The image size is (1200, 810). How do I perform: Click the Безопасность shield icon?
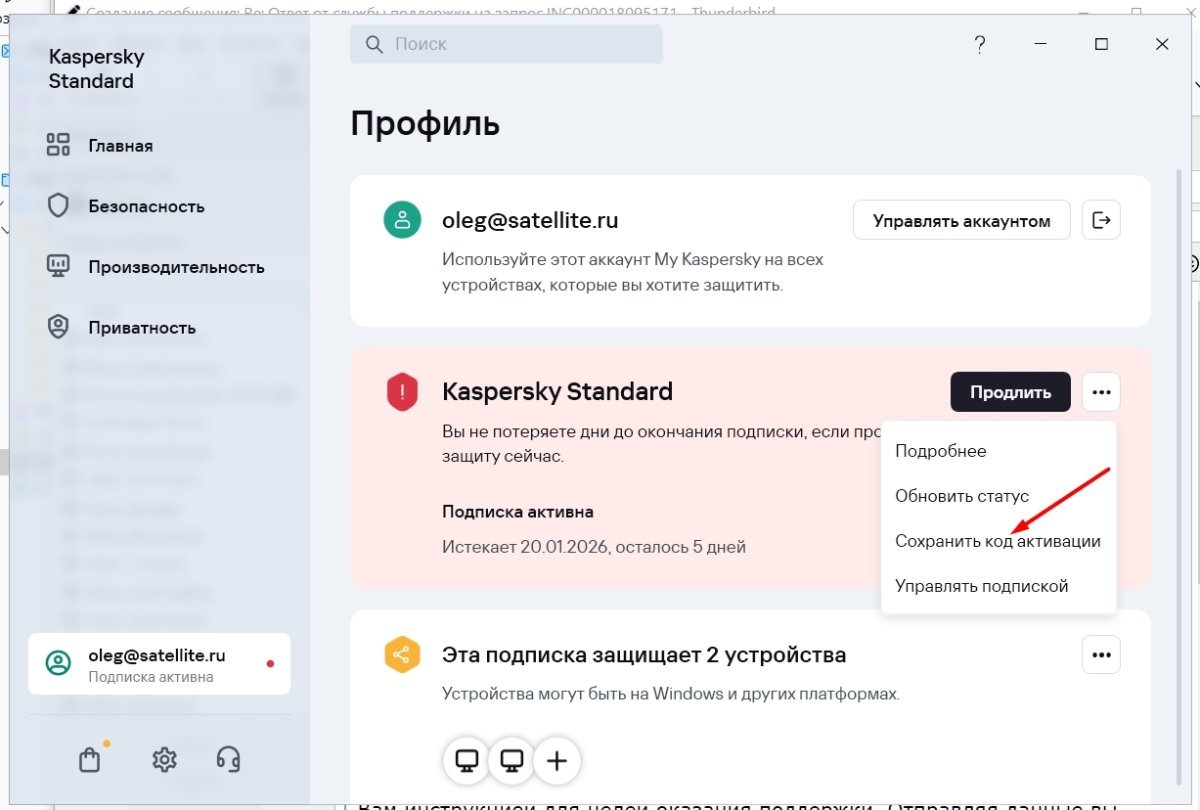pos(58,206)
